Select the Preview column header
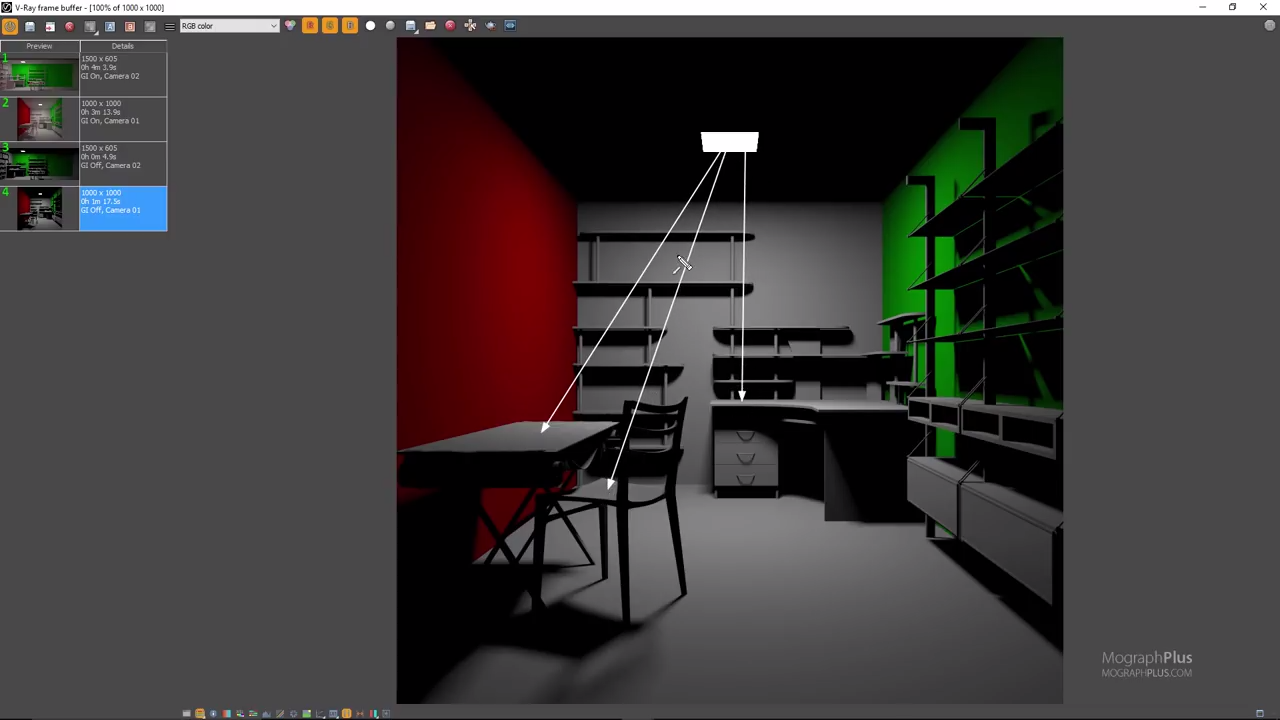The height and width of the screenshot is (720, 1280). point(39,46)
